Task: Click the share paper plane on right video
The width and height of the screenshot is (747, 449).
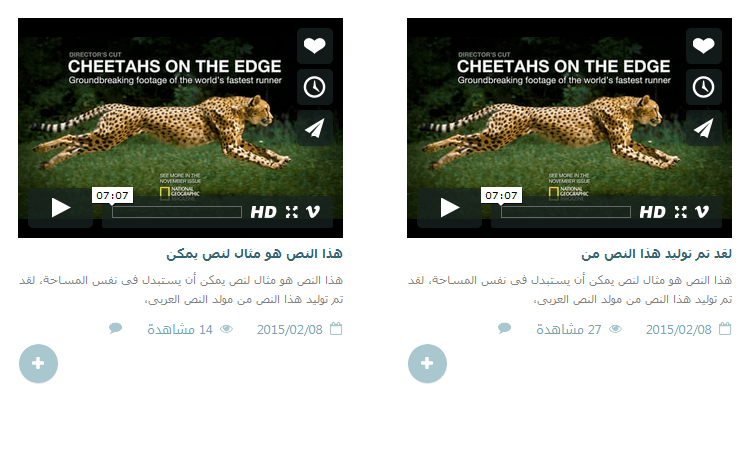Action: click(x=703, y=128)
